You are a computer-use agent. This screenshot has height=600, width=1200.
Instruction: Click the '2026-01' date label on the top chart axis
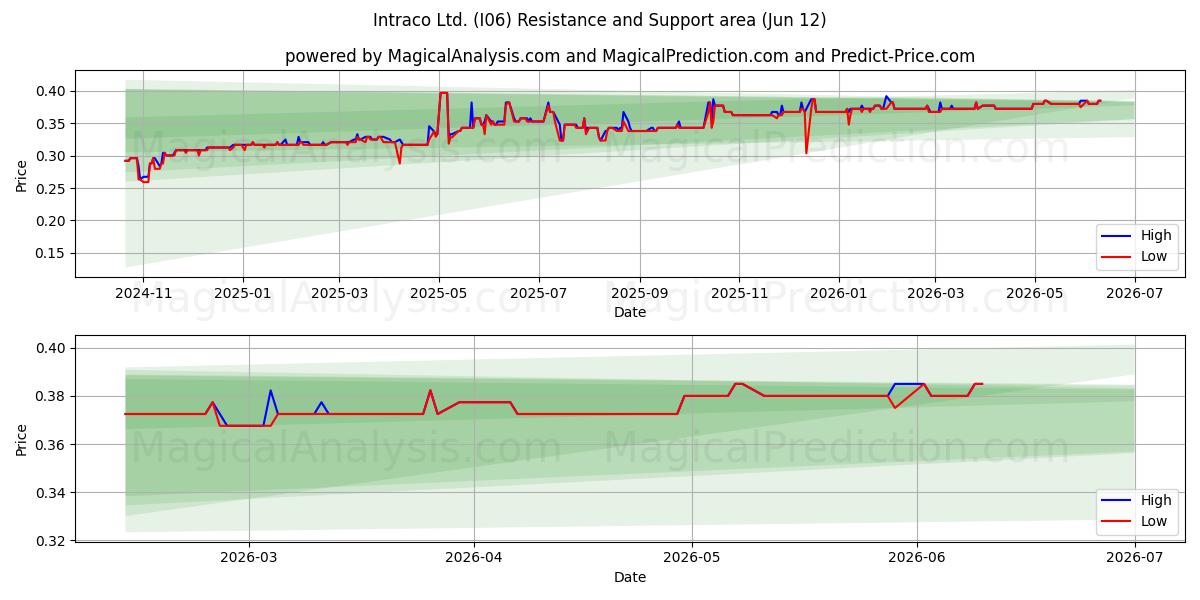tap(839, 293)
